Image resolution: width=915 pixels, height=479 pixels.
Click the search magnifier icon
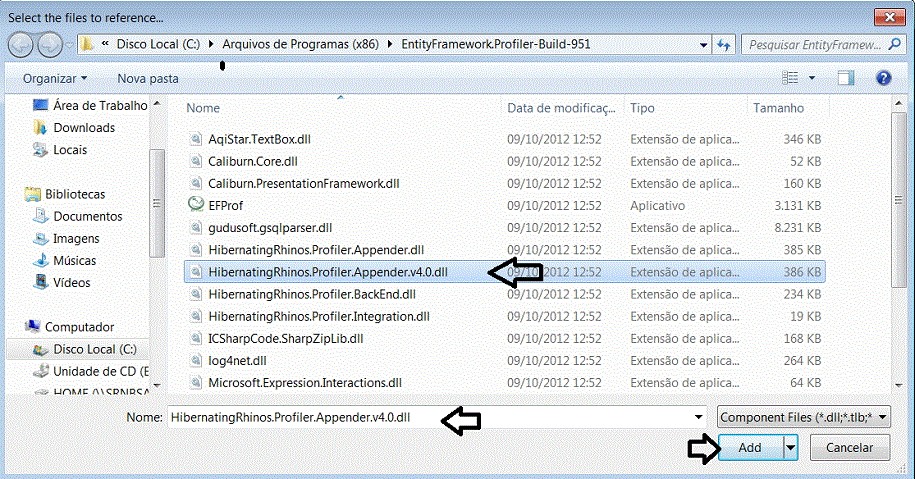tap(894, 44)
